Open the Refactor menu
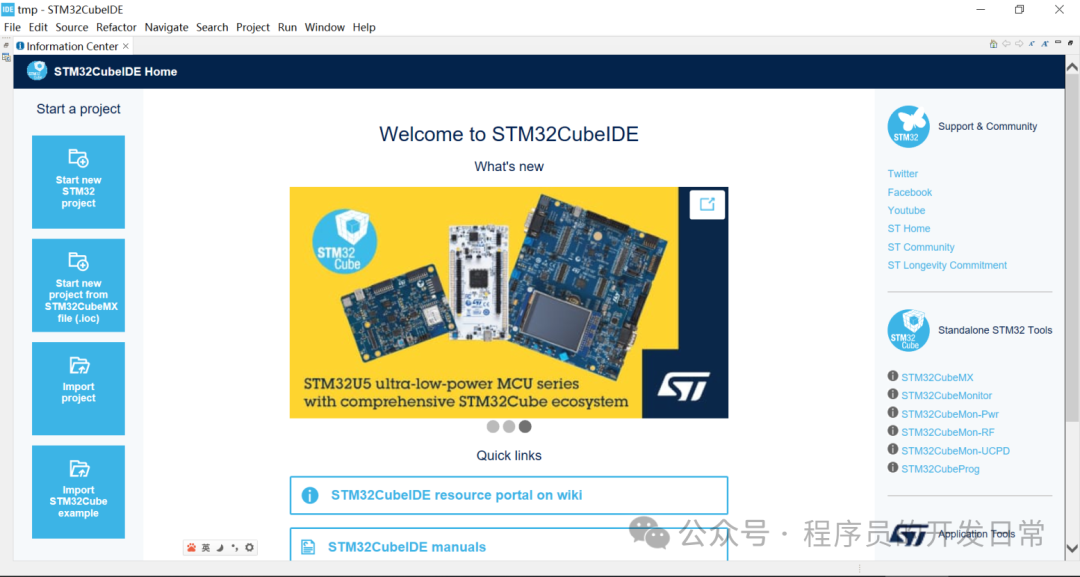The image size is (1080, 577). (x=116, y=27)
